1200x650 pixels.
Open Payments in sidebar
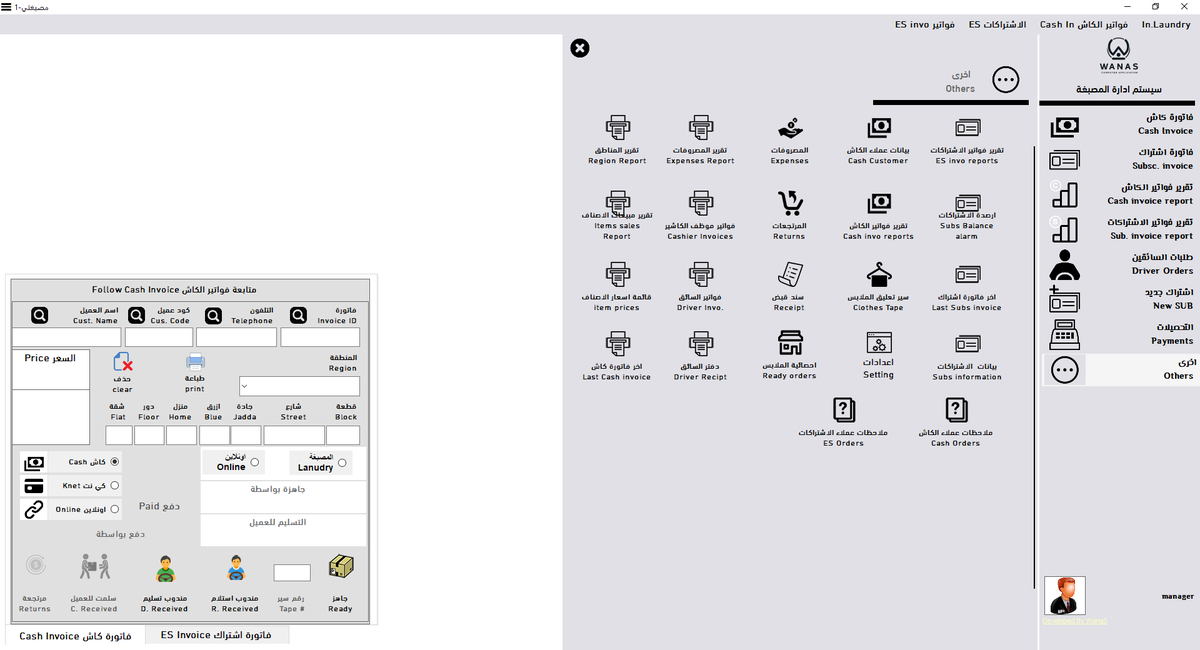pos(1120,334)
